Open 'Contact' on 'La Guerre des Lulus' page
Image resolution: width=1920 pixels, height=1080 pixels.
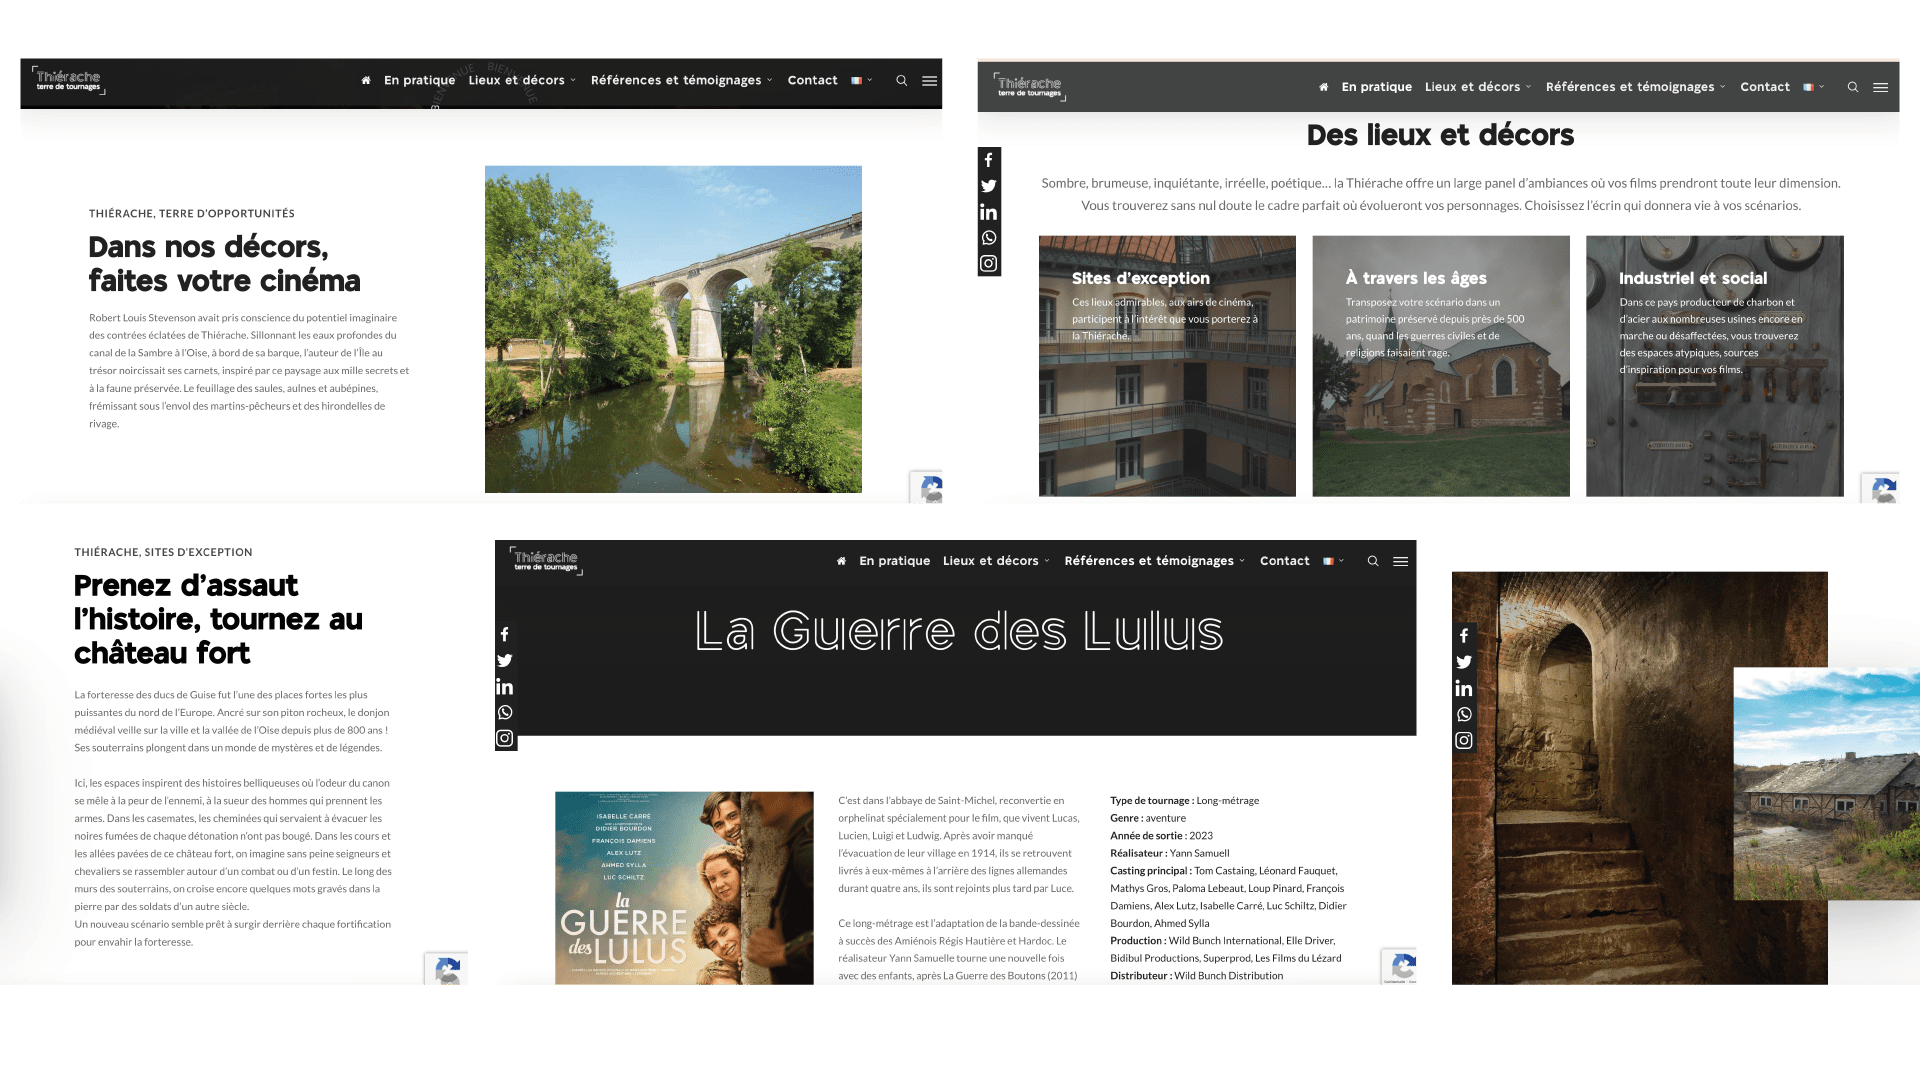coord(1285,561)
